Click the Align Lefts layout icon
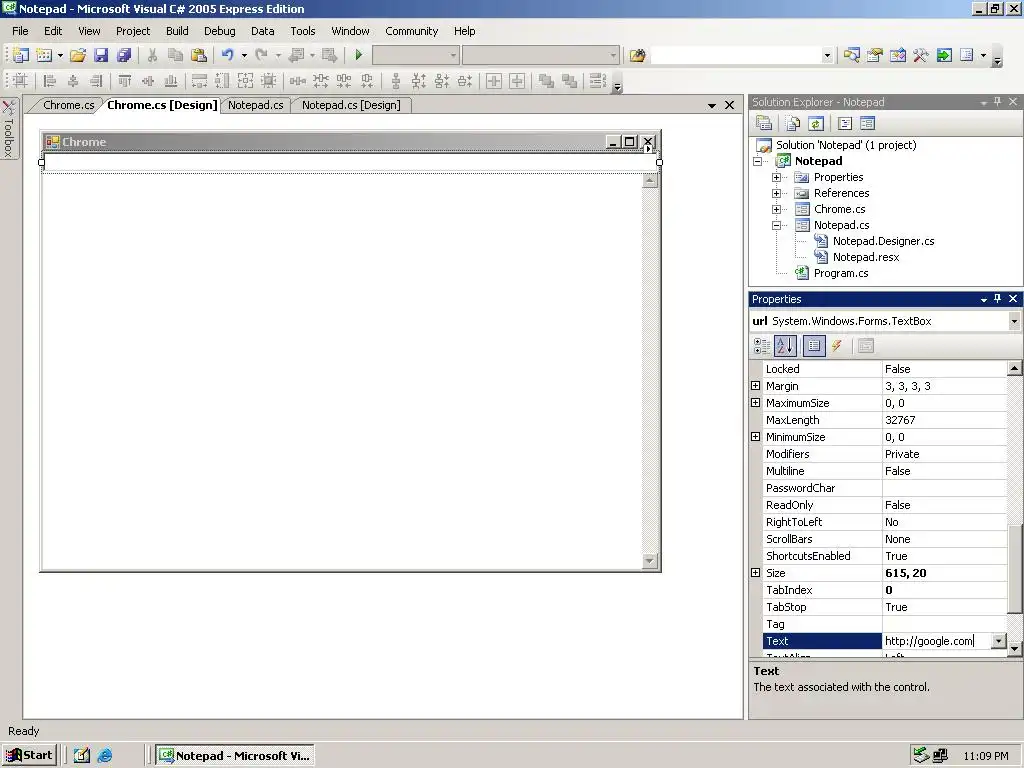Viewport: 1024px width, 768px height. click(x=50, y=81)
